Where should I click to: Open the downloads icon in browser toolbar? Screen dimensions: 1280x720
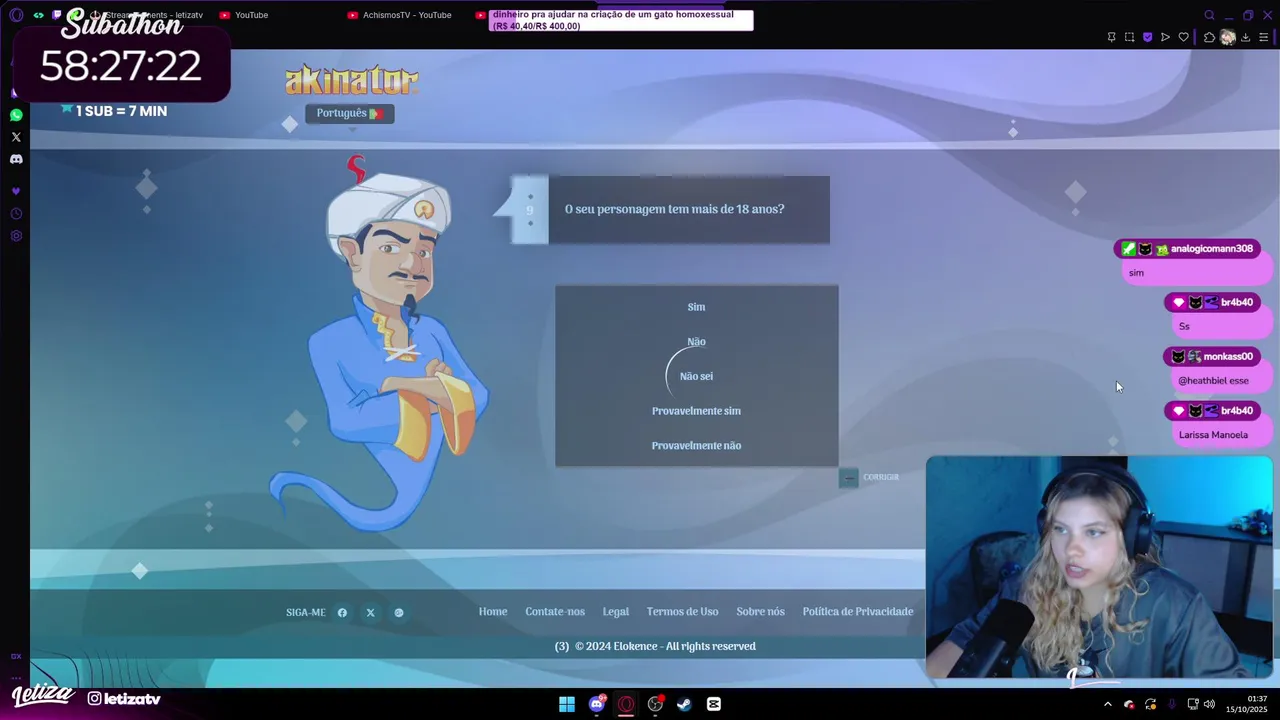pos(1245,37)
